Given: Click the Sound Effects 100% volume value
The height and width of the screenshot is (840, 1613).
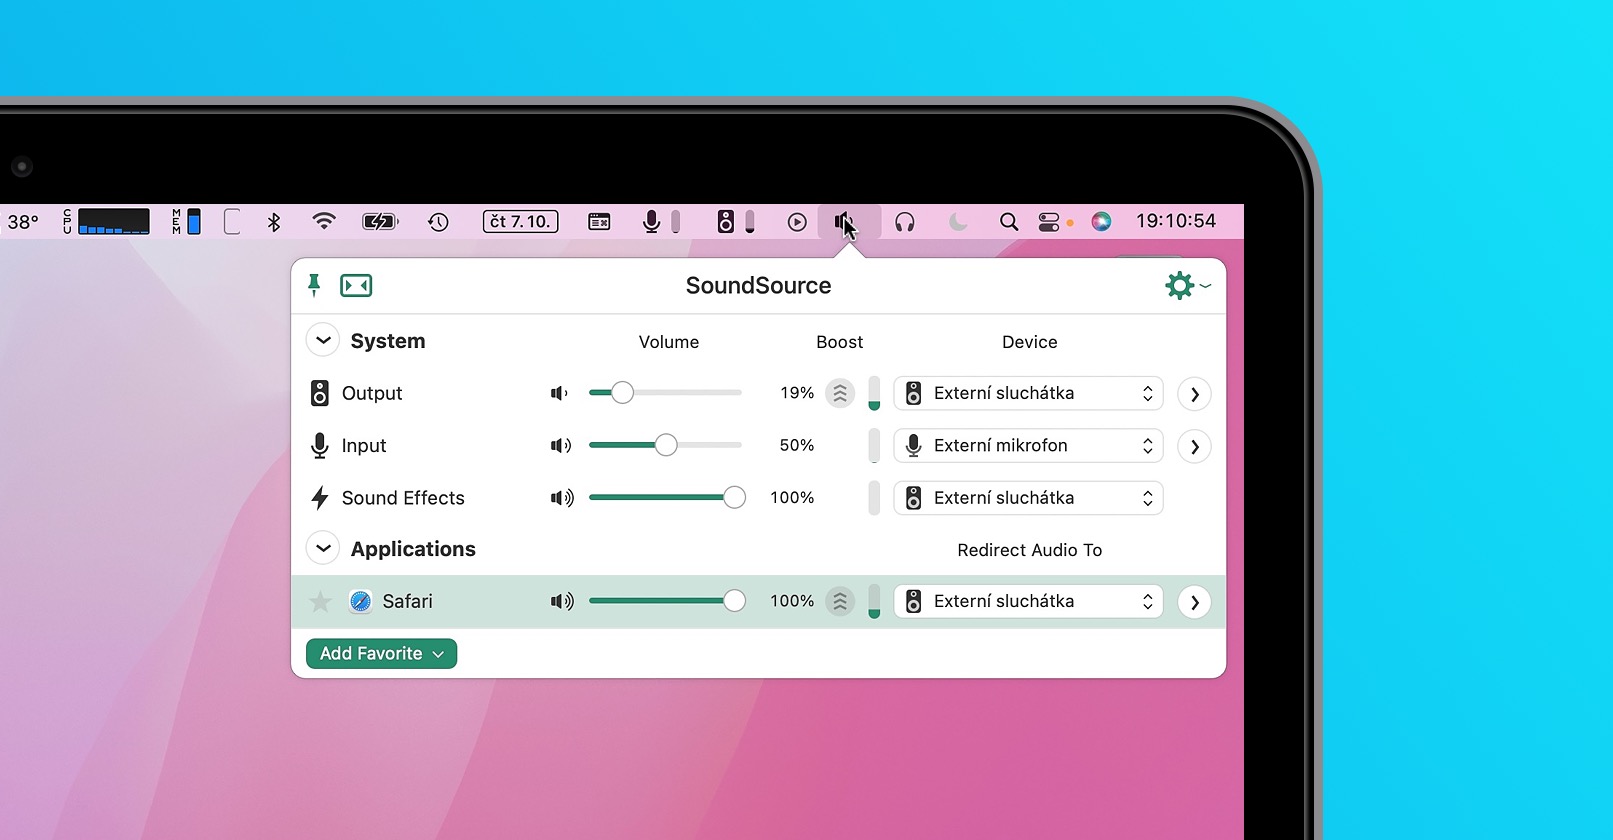Looking at the screenshot, I should point(792,497).
